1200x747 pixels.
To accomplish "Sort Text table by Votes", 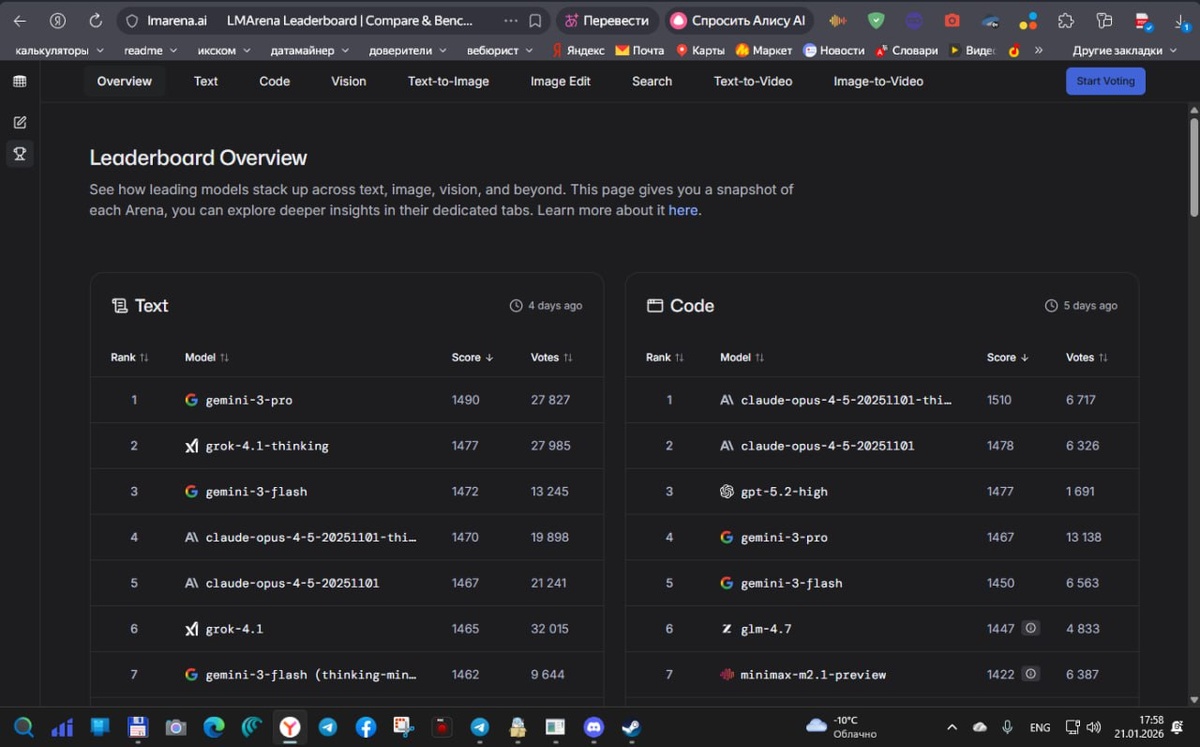I will pyautogui.click(x=552, y=357).
